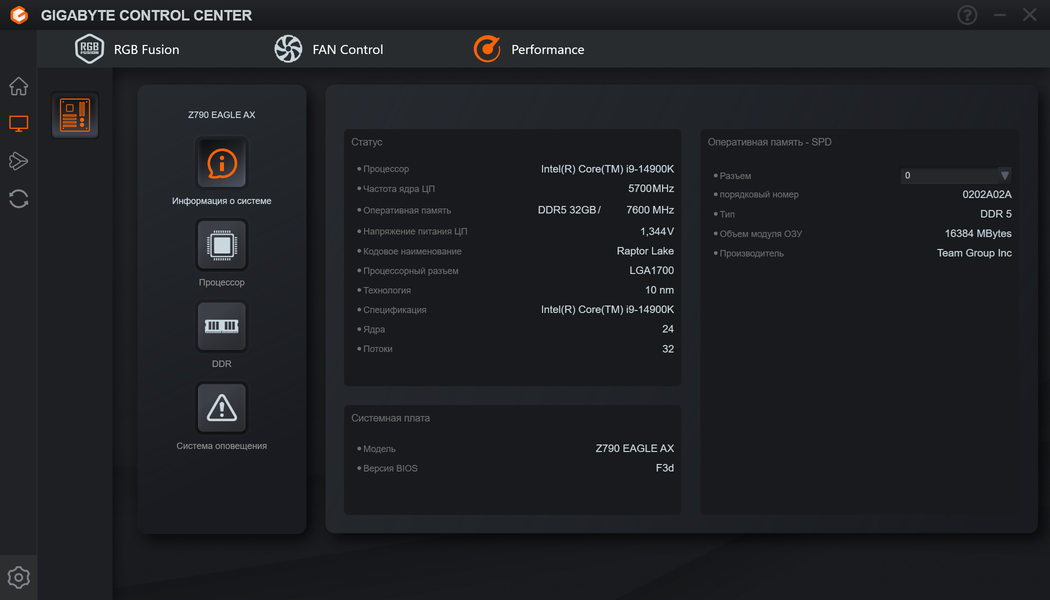The width and height of the screenshot is (1050, 600).
Task: Click the Версия BIOS label
Action: [x=390, y=468]
